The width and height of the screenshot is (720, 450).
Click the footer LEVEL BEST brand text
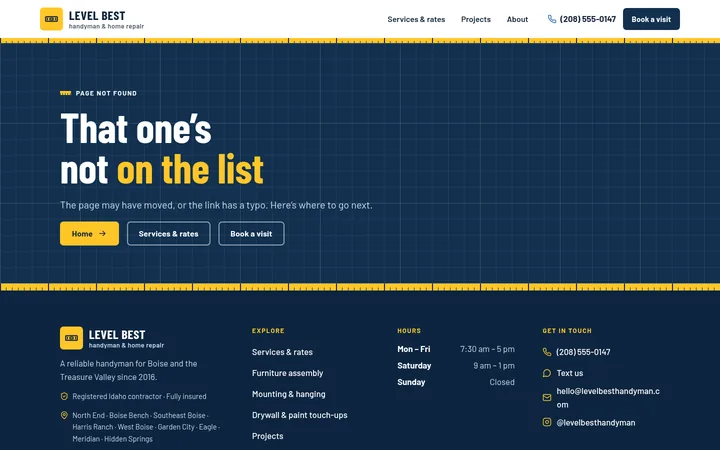coord(117,335)
